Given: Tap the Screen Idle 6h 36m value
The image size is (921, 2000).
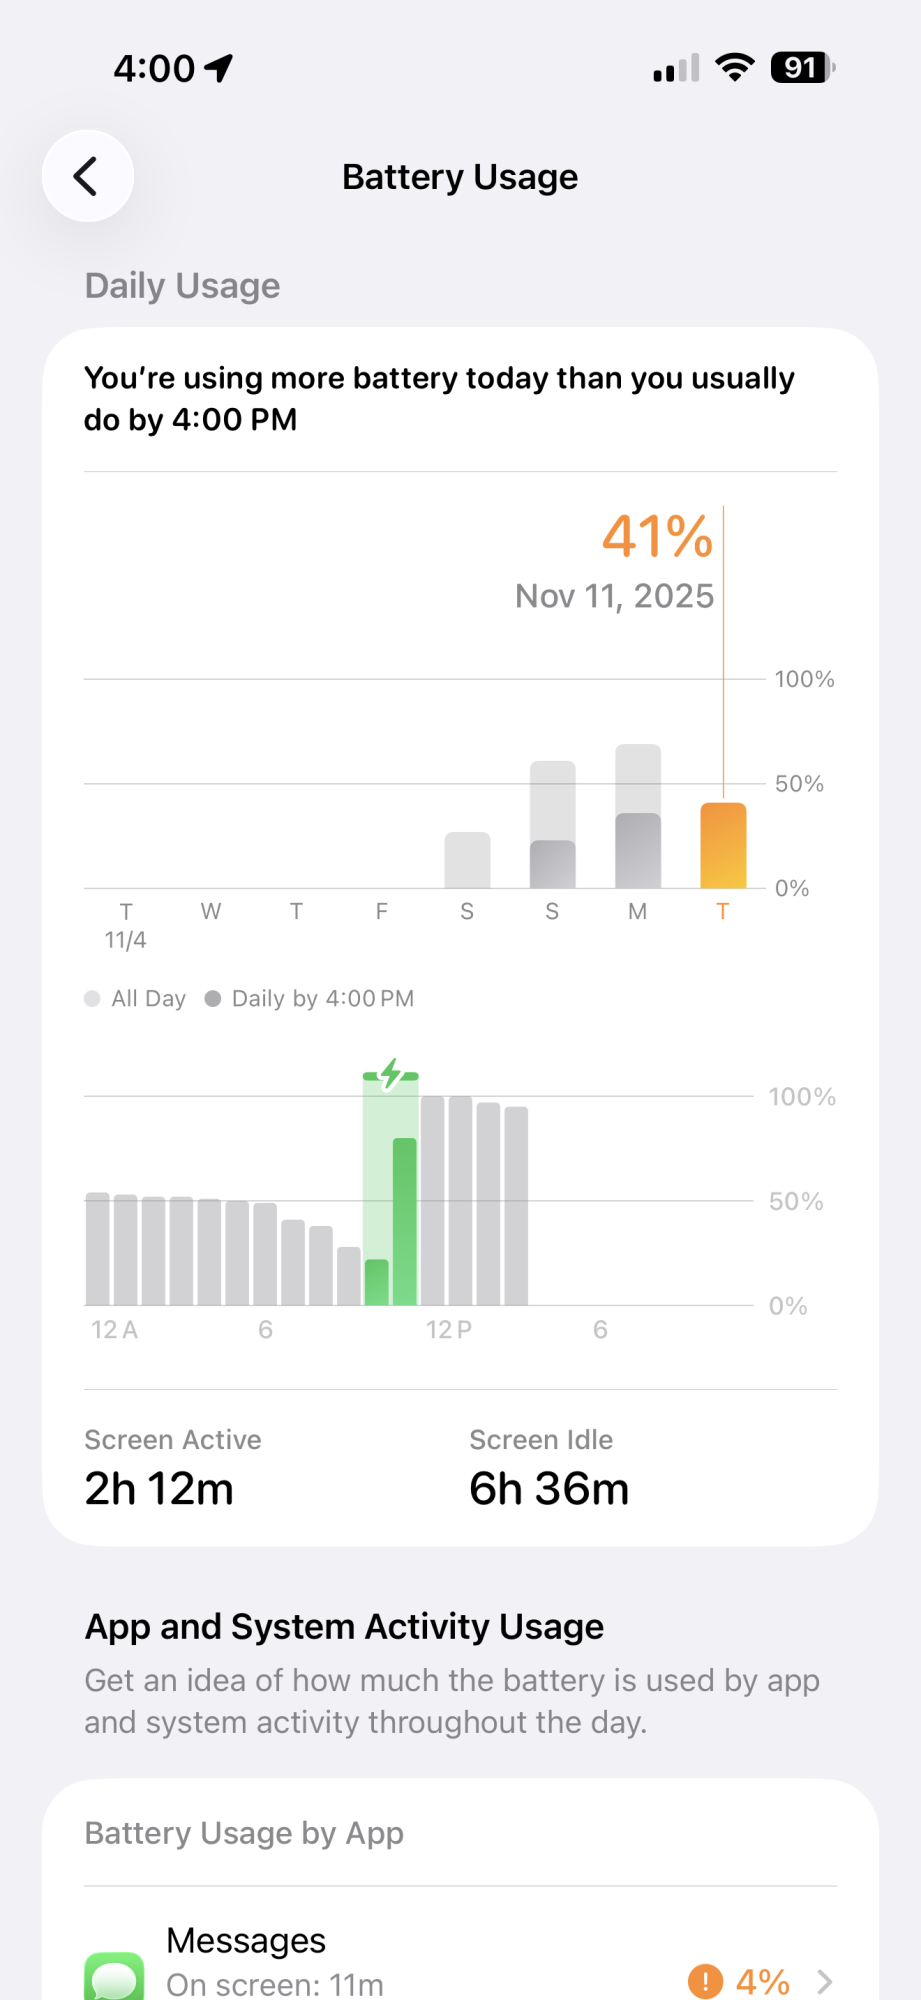Looking at the screenshot, I should point(549,1489).
